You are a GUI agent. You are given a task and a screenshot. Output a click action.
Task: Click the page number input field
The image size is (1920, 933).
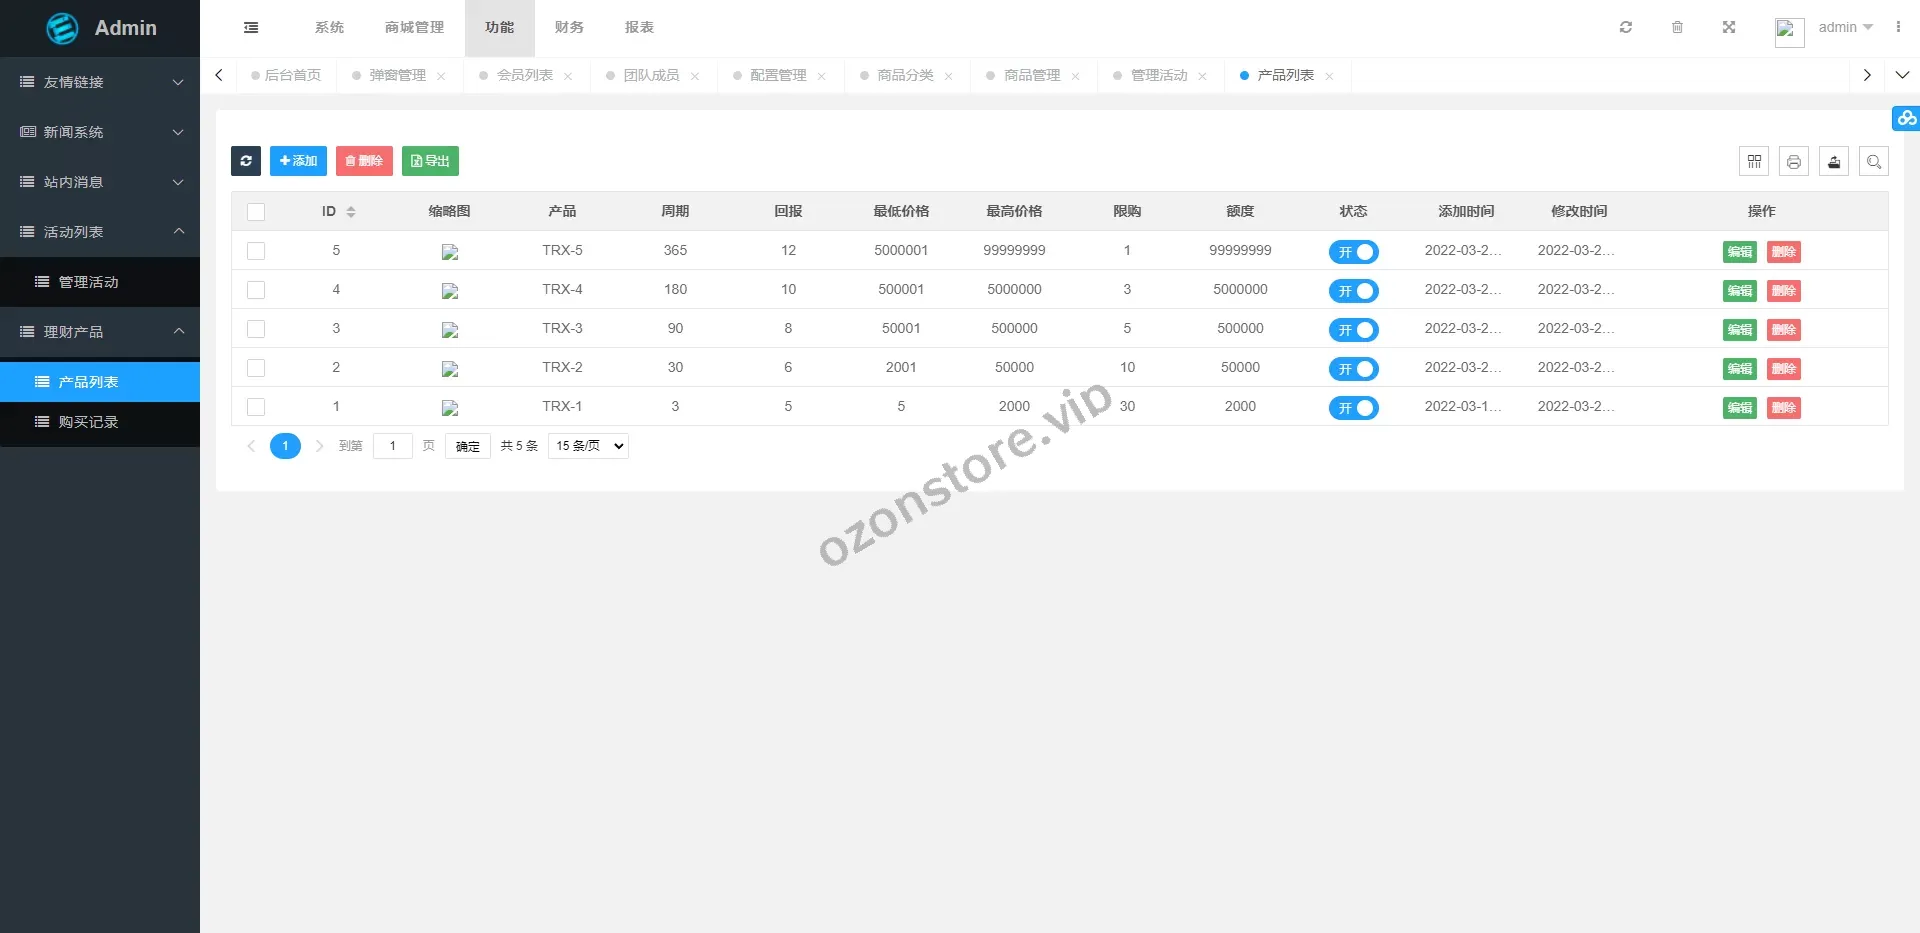pos(393,446)
